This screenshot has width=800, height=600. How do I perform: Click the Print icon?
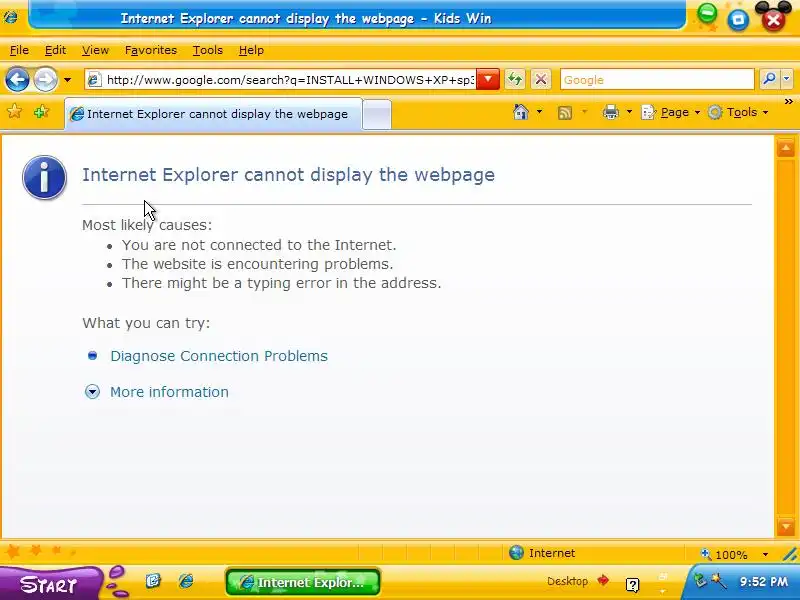click(x=611, y=112)
